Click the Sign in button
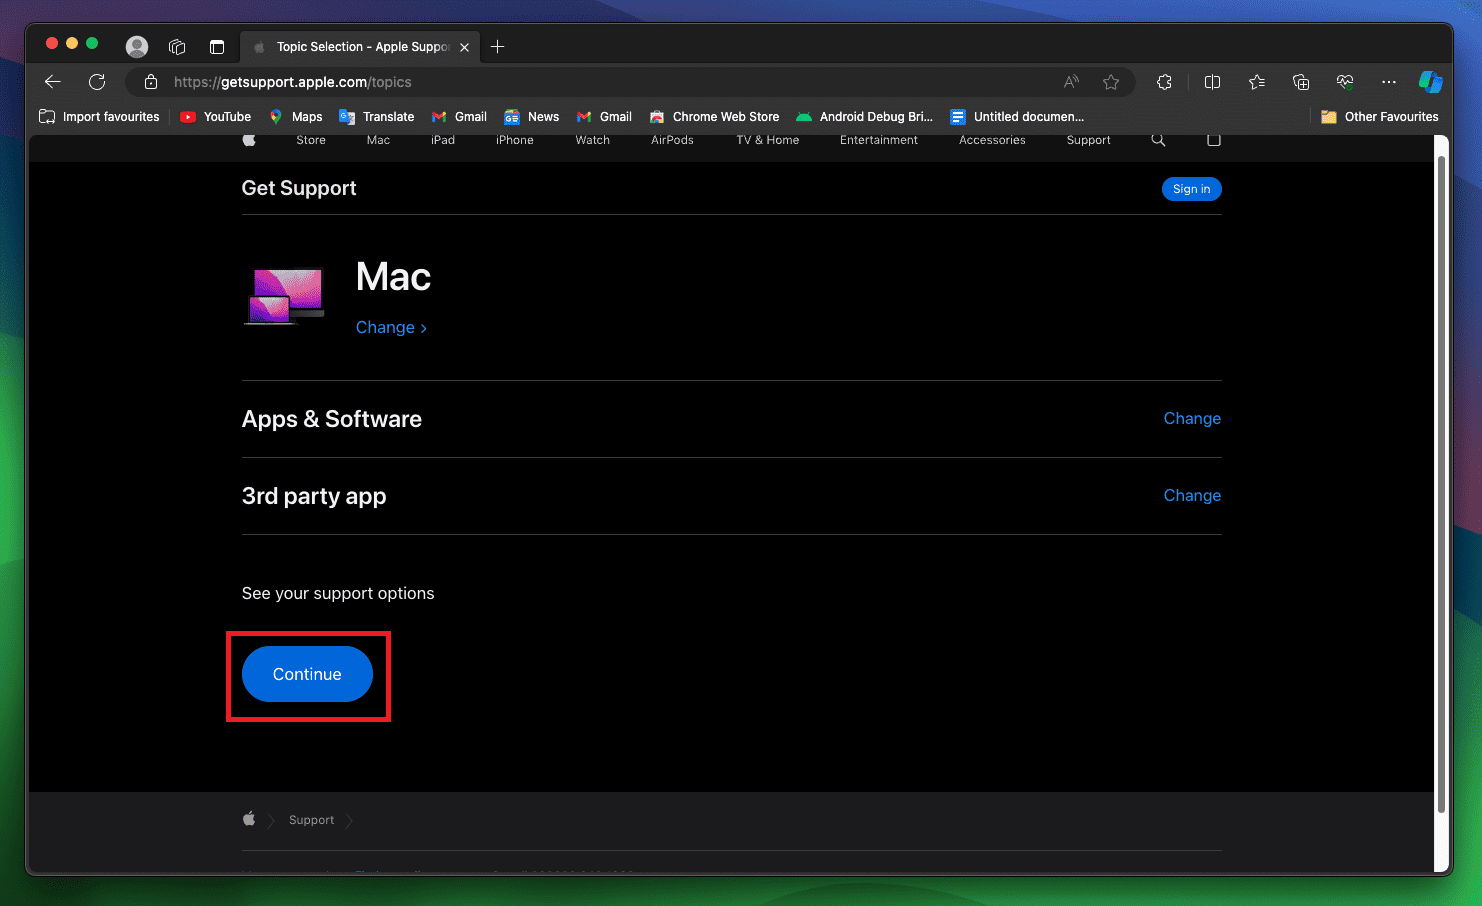This screenshot has height=906, width=1482. 1192,189
